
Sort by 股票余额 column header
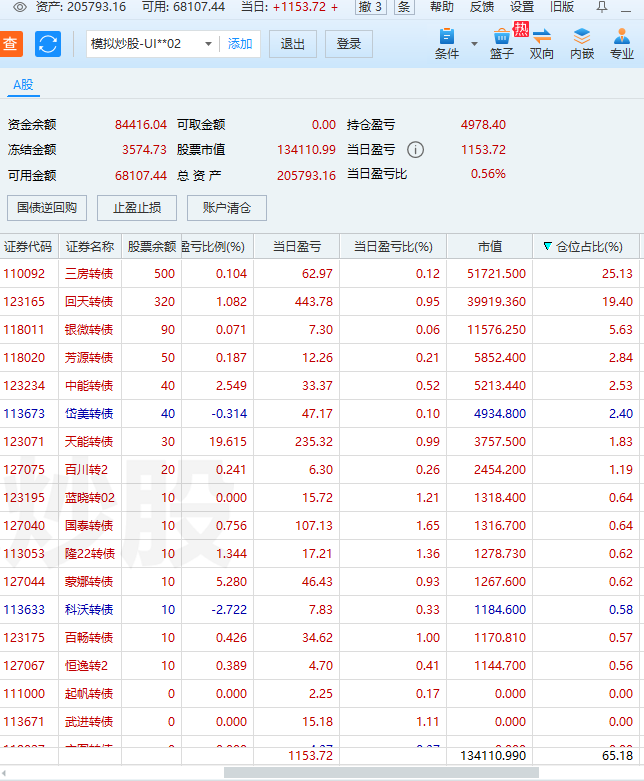151,247
